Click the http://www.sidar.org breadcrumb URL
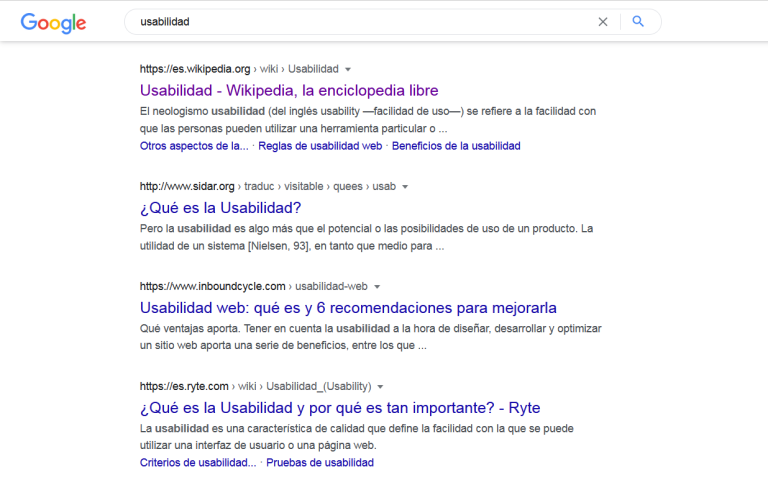This screenshot has height=490, width=768. [x=187, y=187]
